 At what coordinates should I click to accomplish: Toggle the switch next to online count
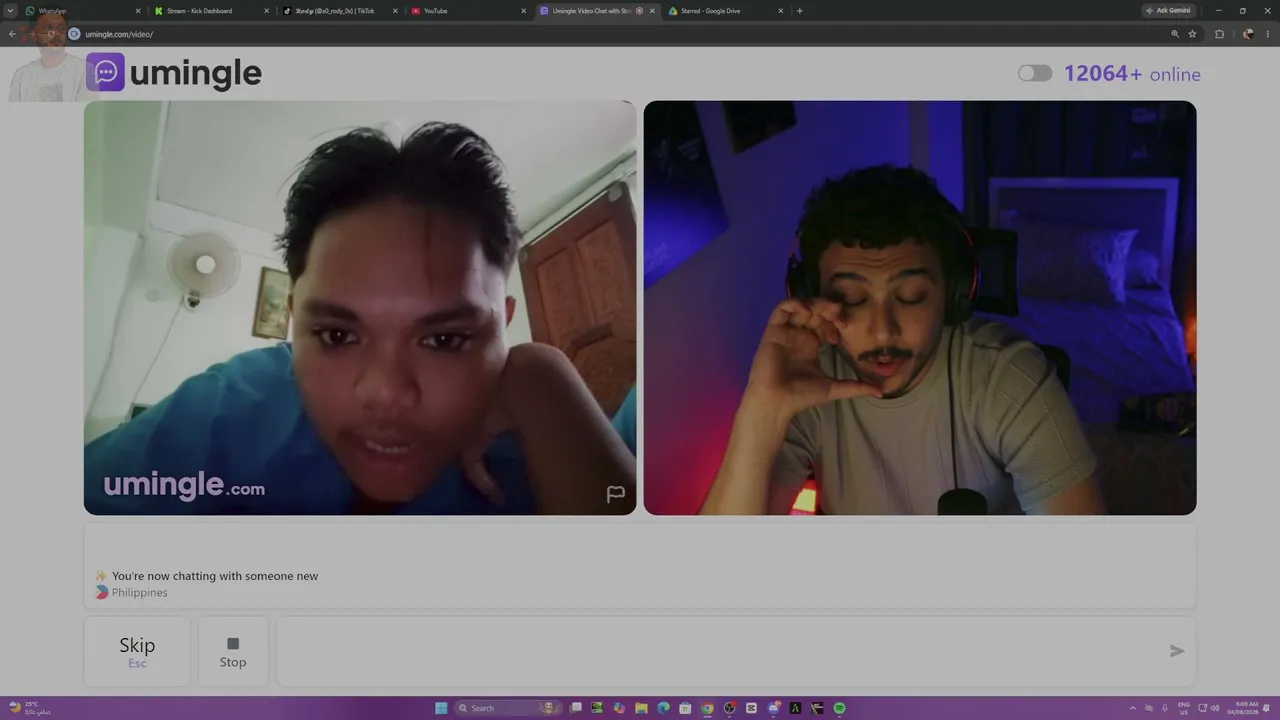coord(1035,73)
